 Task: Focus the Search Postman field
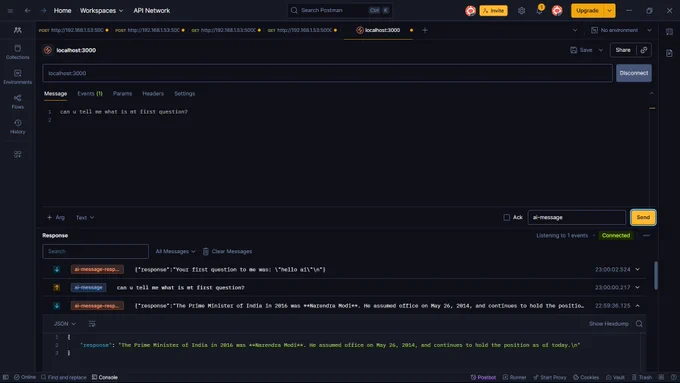click(340, 10)
